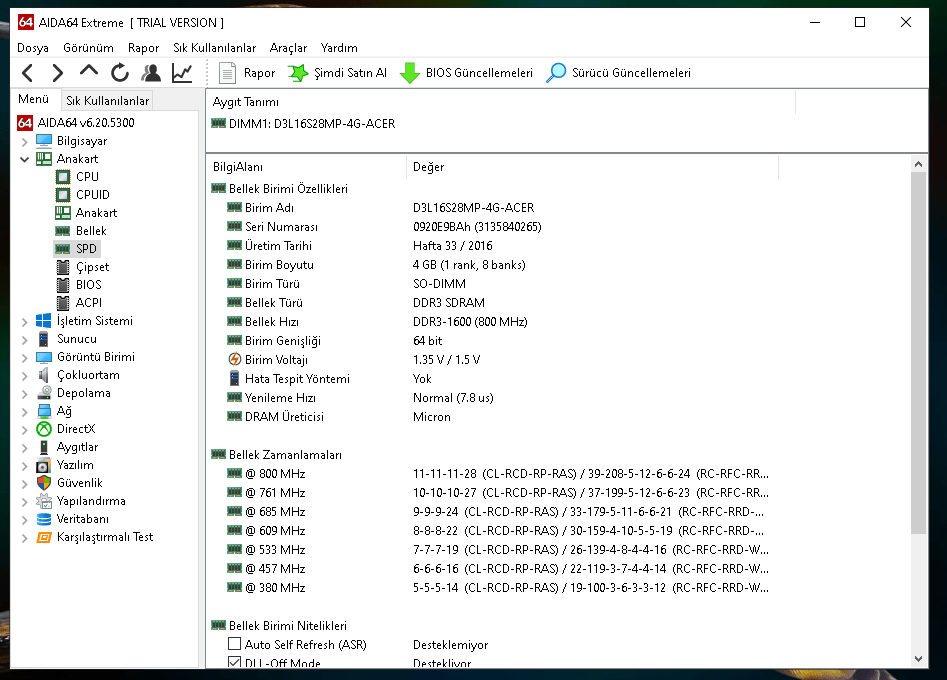The image size is (947, 680).
Task: Open BIOS Güncellemeleri
Action: 466,73
